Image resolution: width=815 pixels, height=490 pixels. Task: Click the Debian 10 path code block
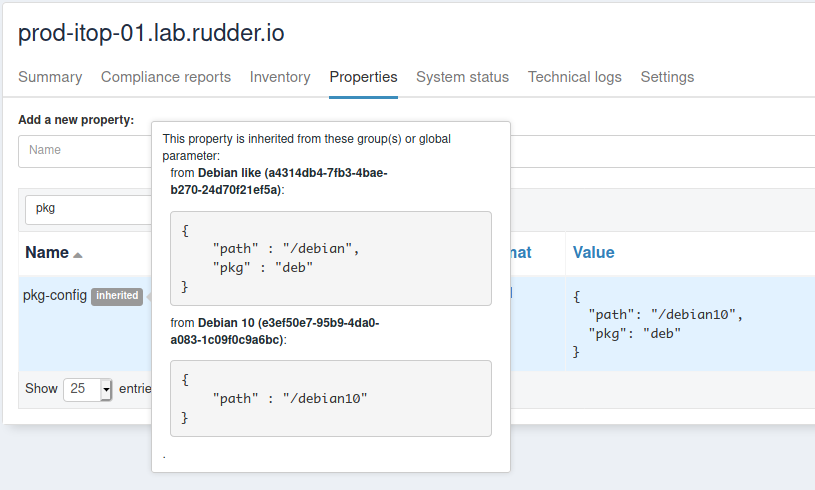tap(331, 398)
